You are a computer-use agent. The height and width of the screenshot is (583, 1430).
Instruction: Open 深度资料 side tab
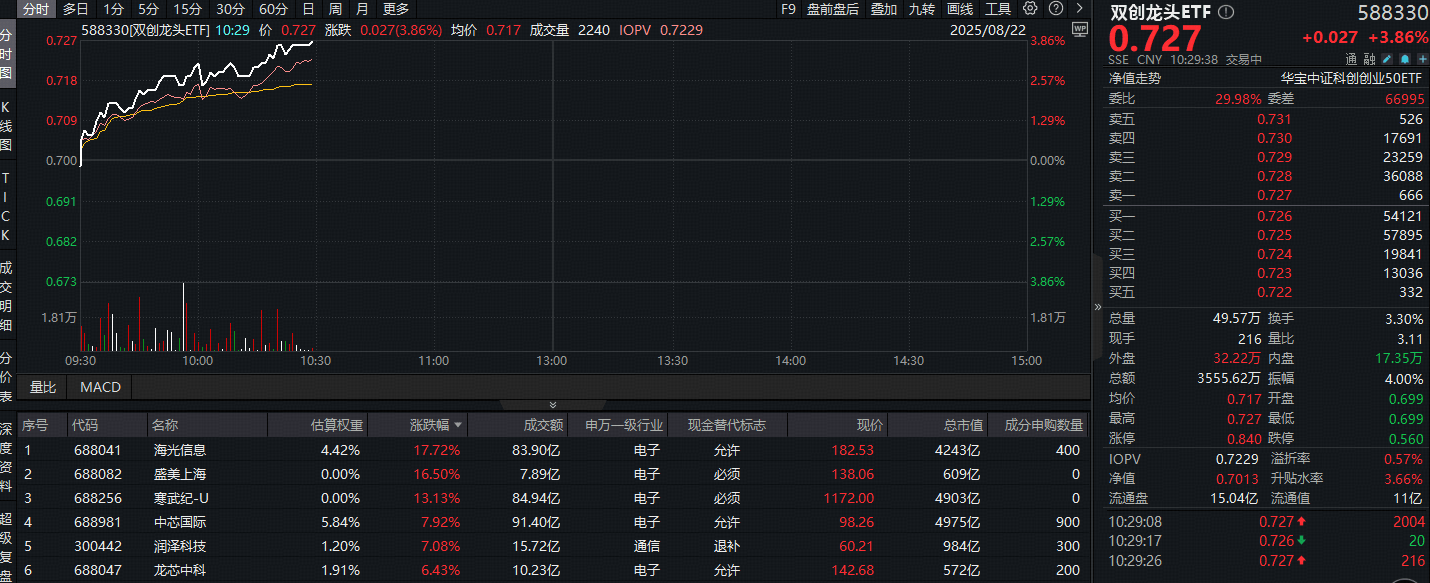(x=7, y=456)
